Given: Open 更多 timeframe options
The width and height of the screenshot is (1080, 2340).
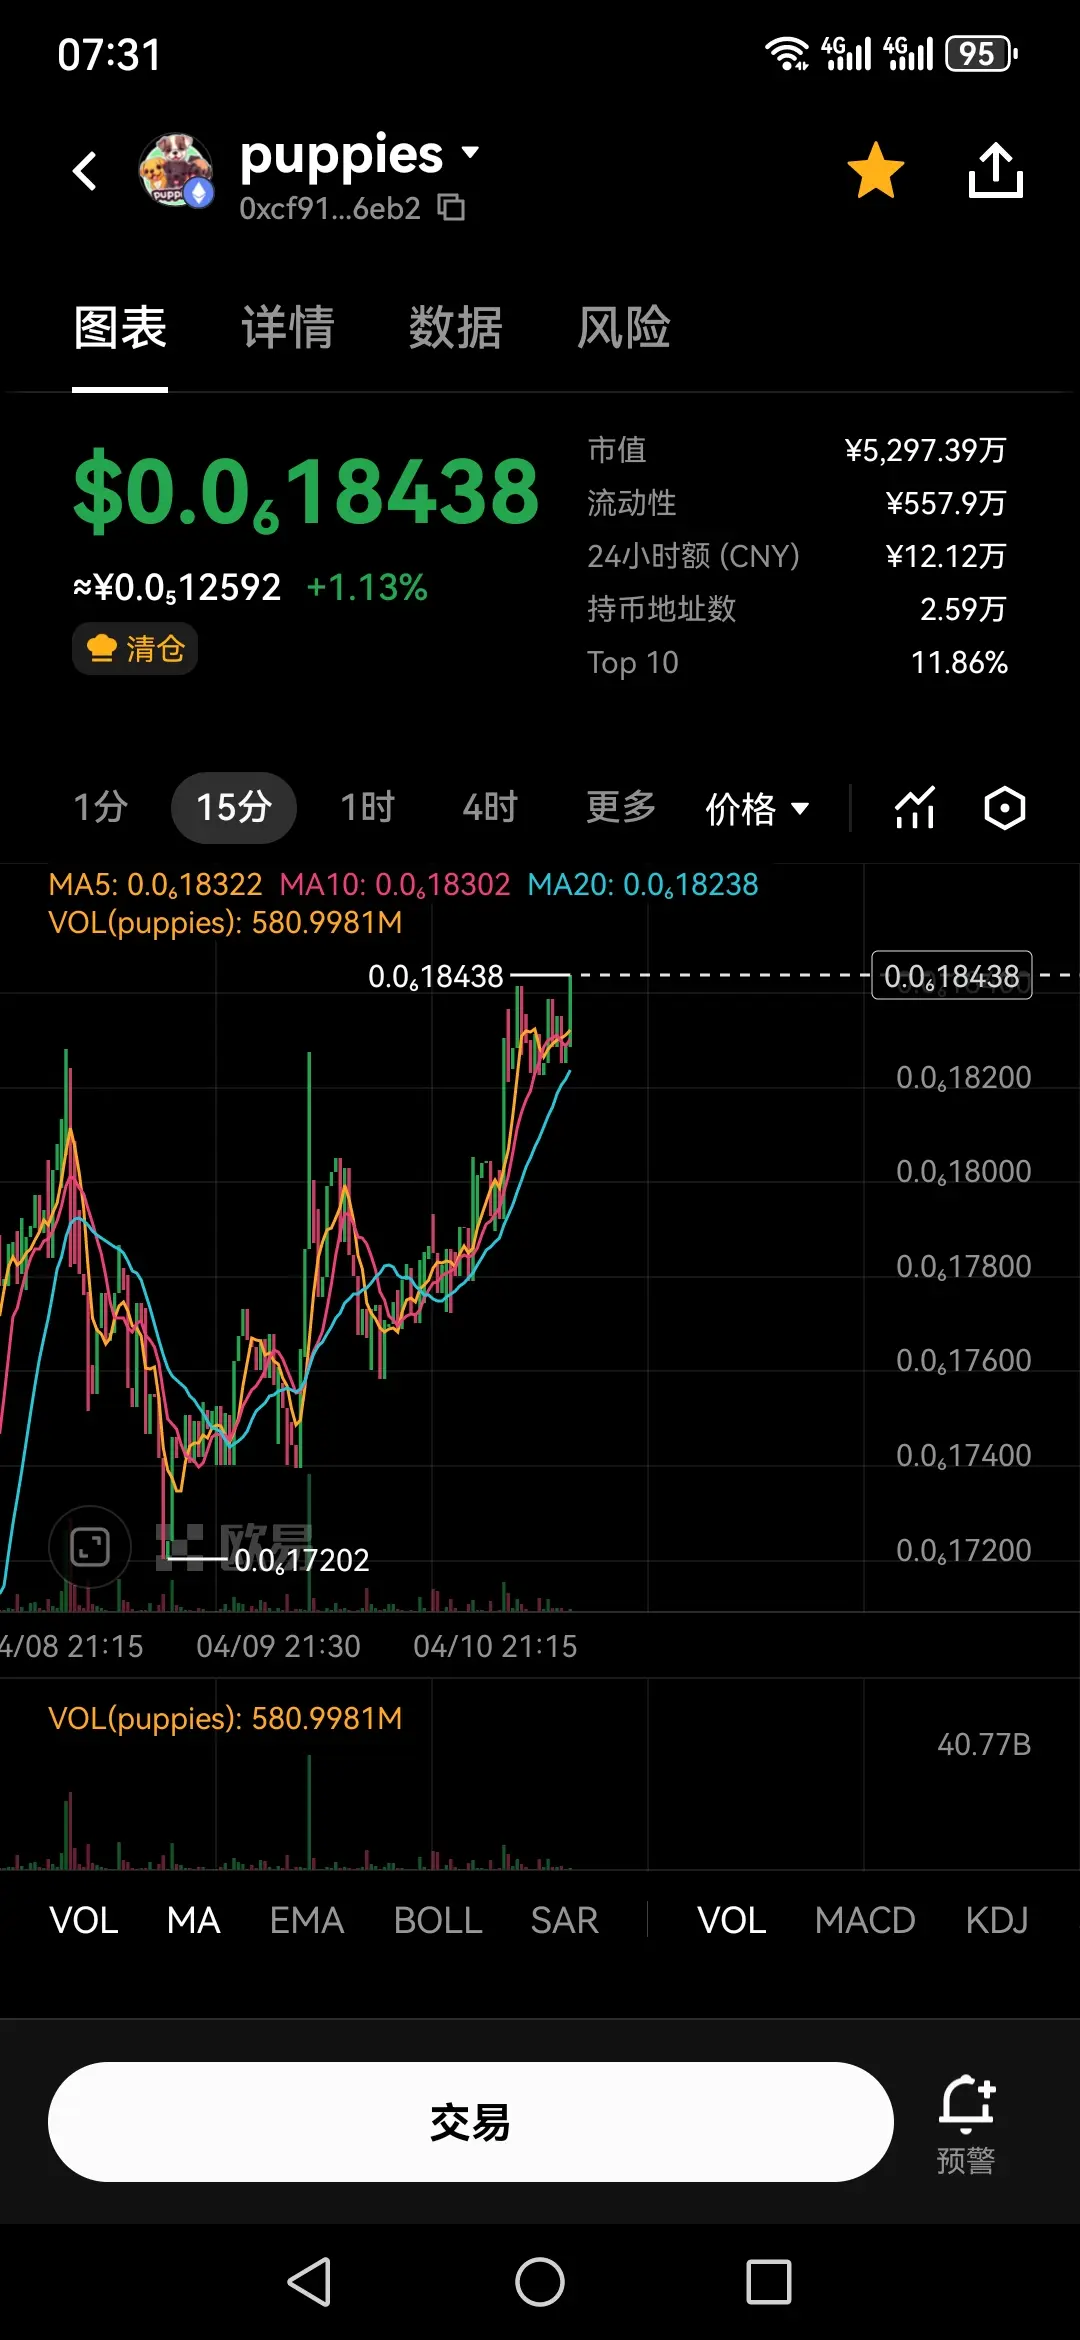Looking at the screenshot, I should [x=621, y=807].
